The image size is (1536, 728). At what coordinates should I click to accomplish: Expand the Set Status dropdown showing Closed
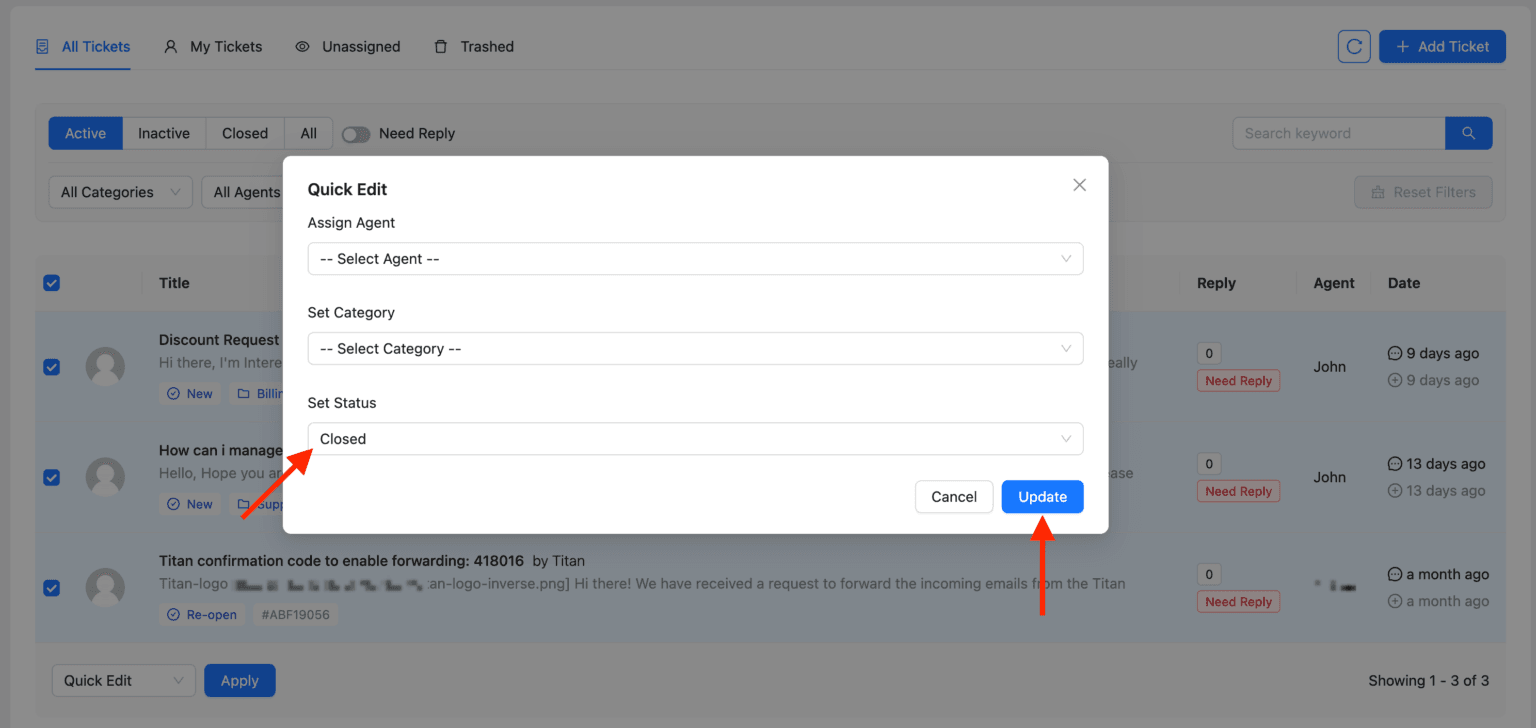(695, 438)
